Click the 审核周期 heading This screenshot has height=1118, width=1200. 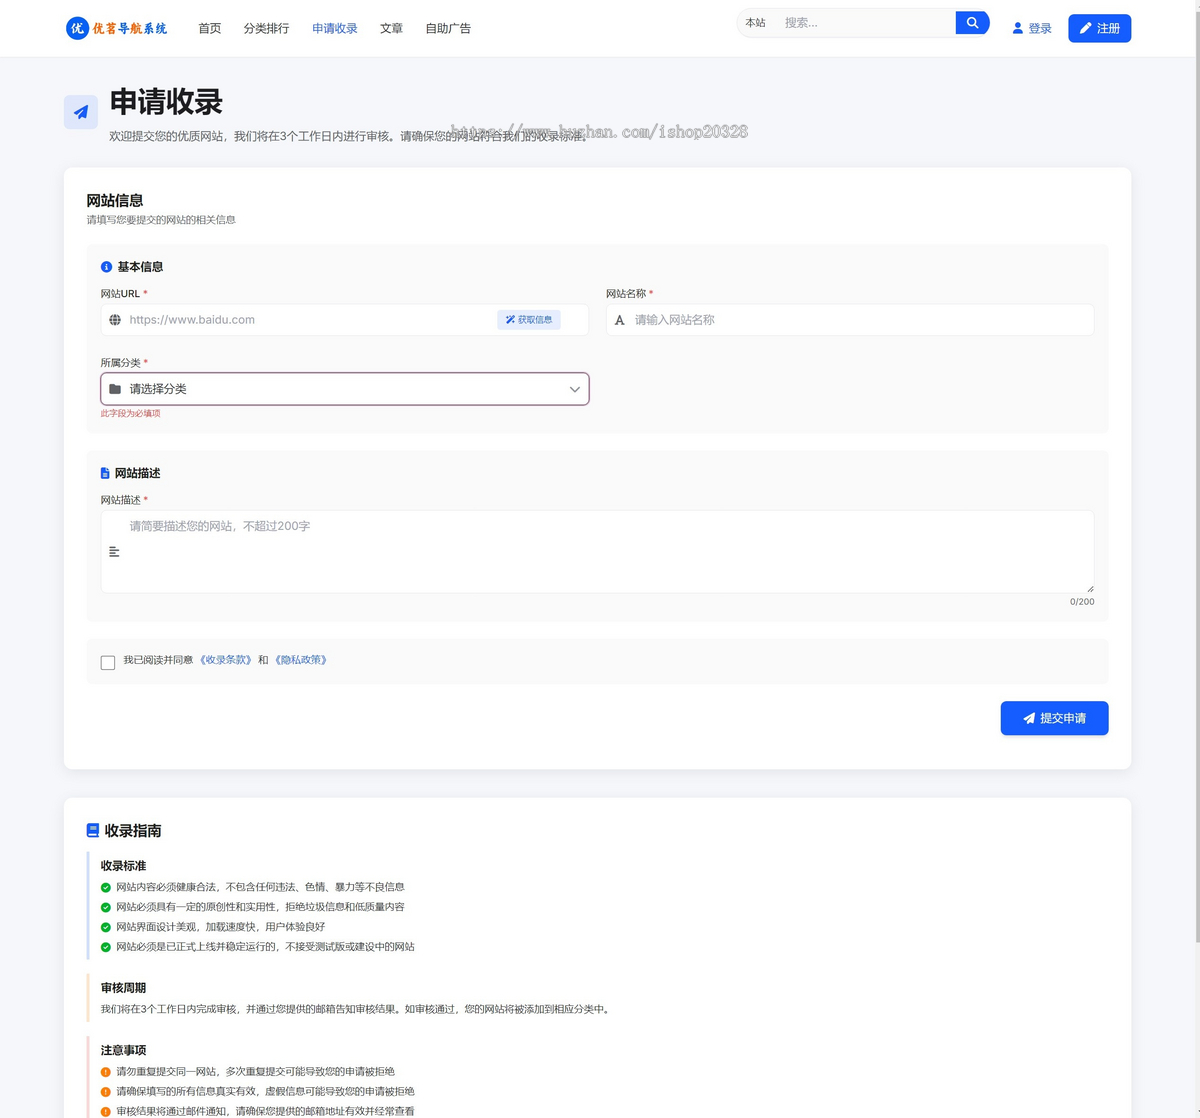point(123,988)
